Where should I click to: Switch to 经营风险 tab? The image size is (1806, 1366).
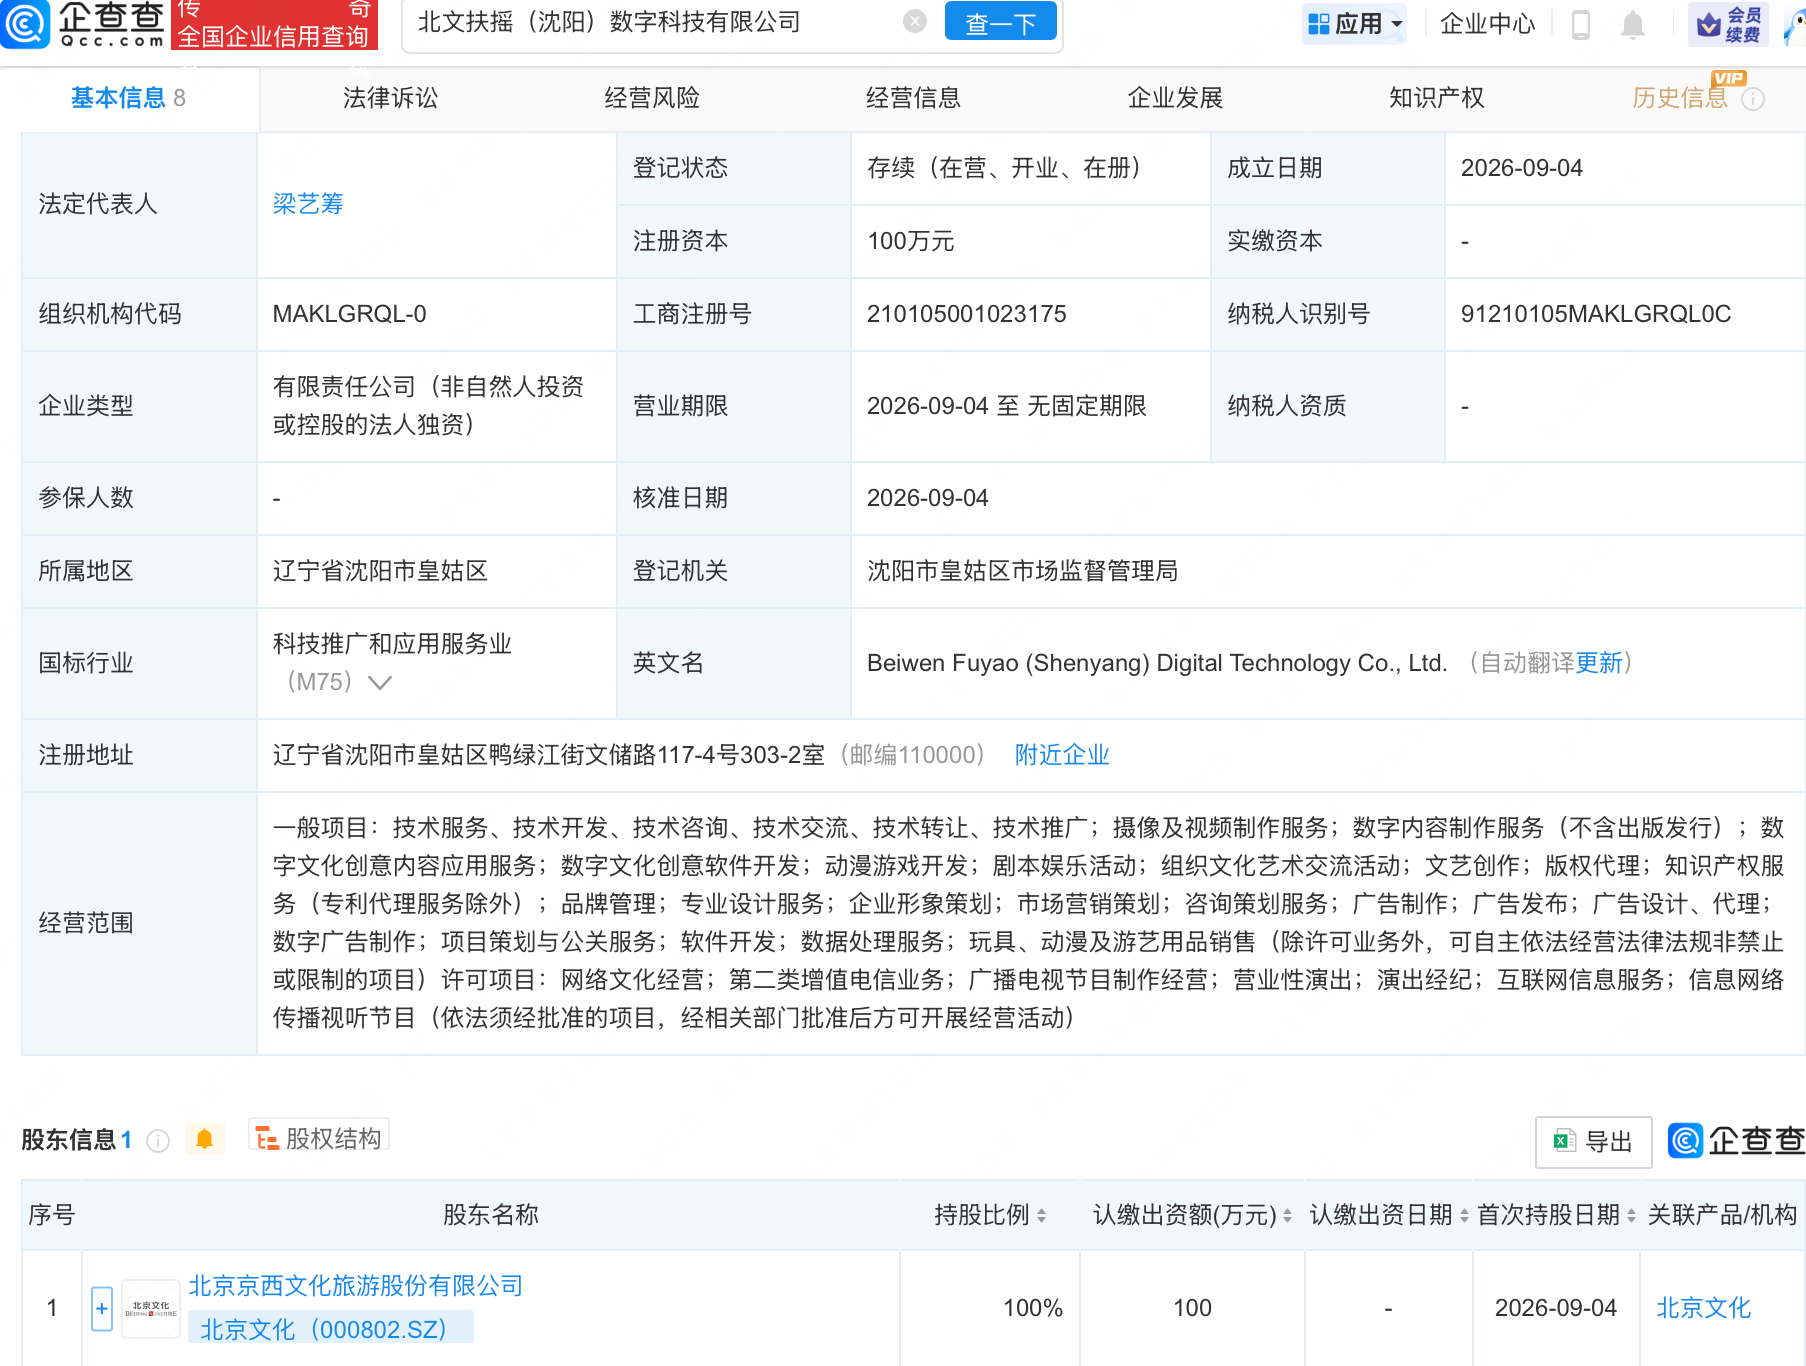652,98
